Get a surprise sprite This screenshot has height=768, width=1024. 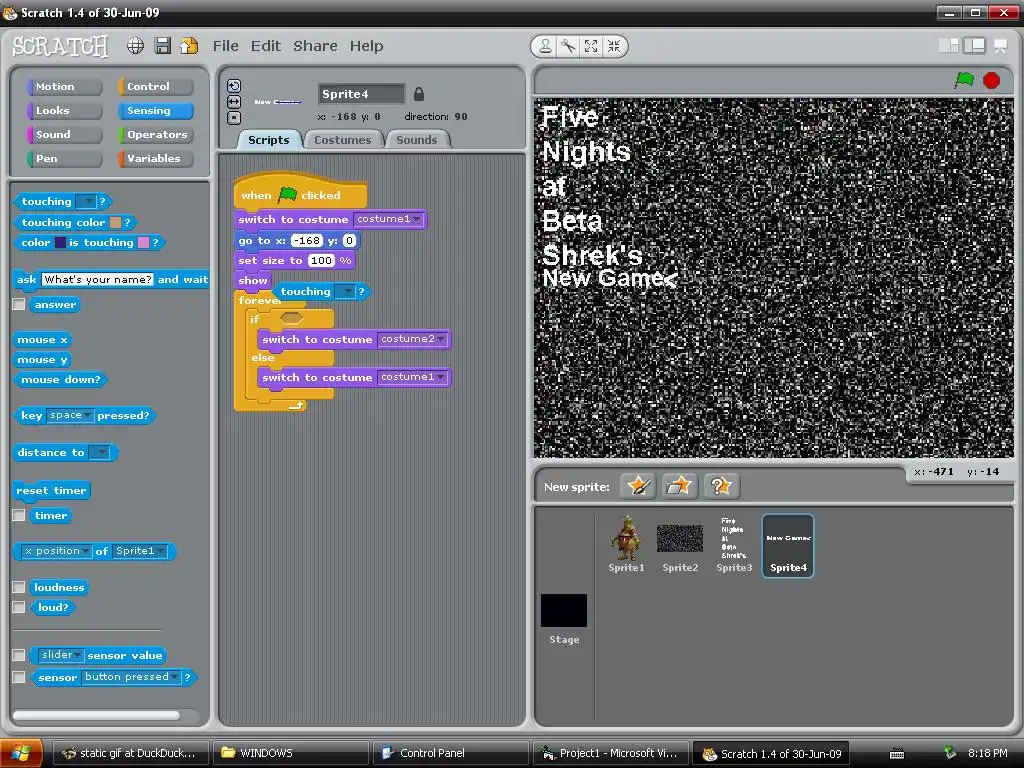click(x=721, y=486)
